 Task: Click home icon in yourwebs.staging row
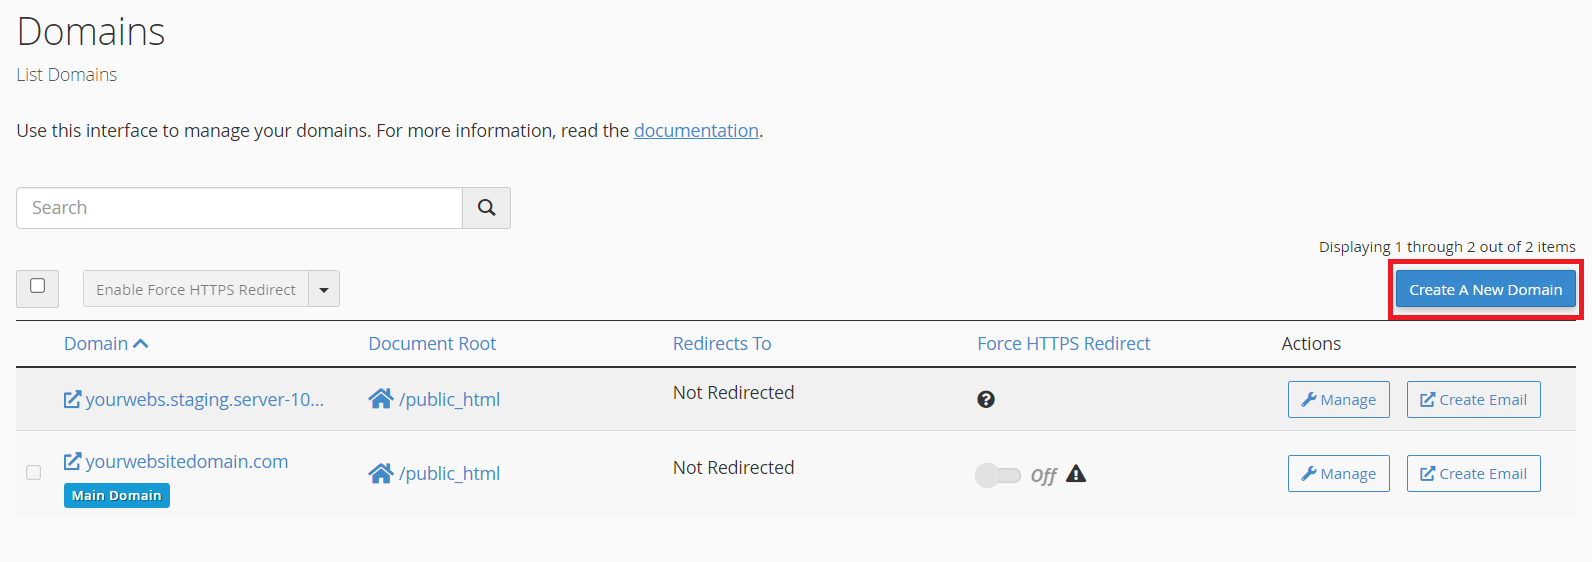(x=381, y=399)
